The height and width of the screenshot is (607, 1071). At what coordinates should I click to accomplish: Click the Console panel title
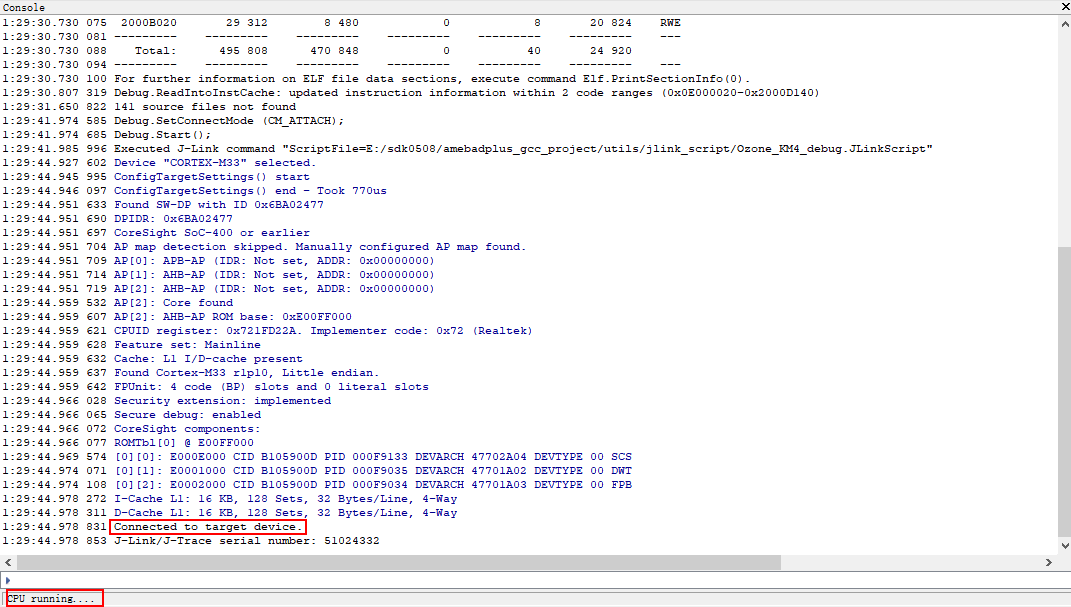point(23,7)
